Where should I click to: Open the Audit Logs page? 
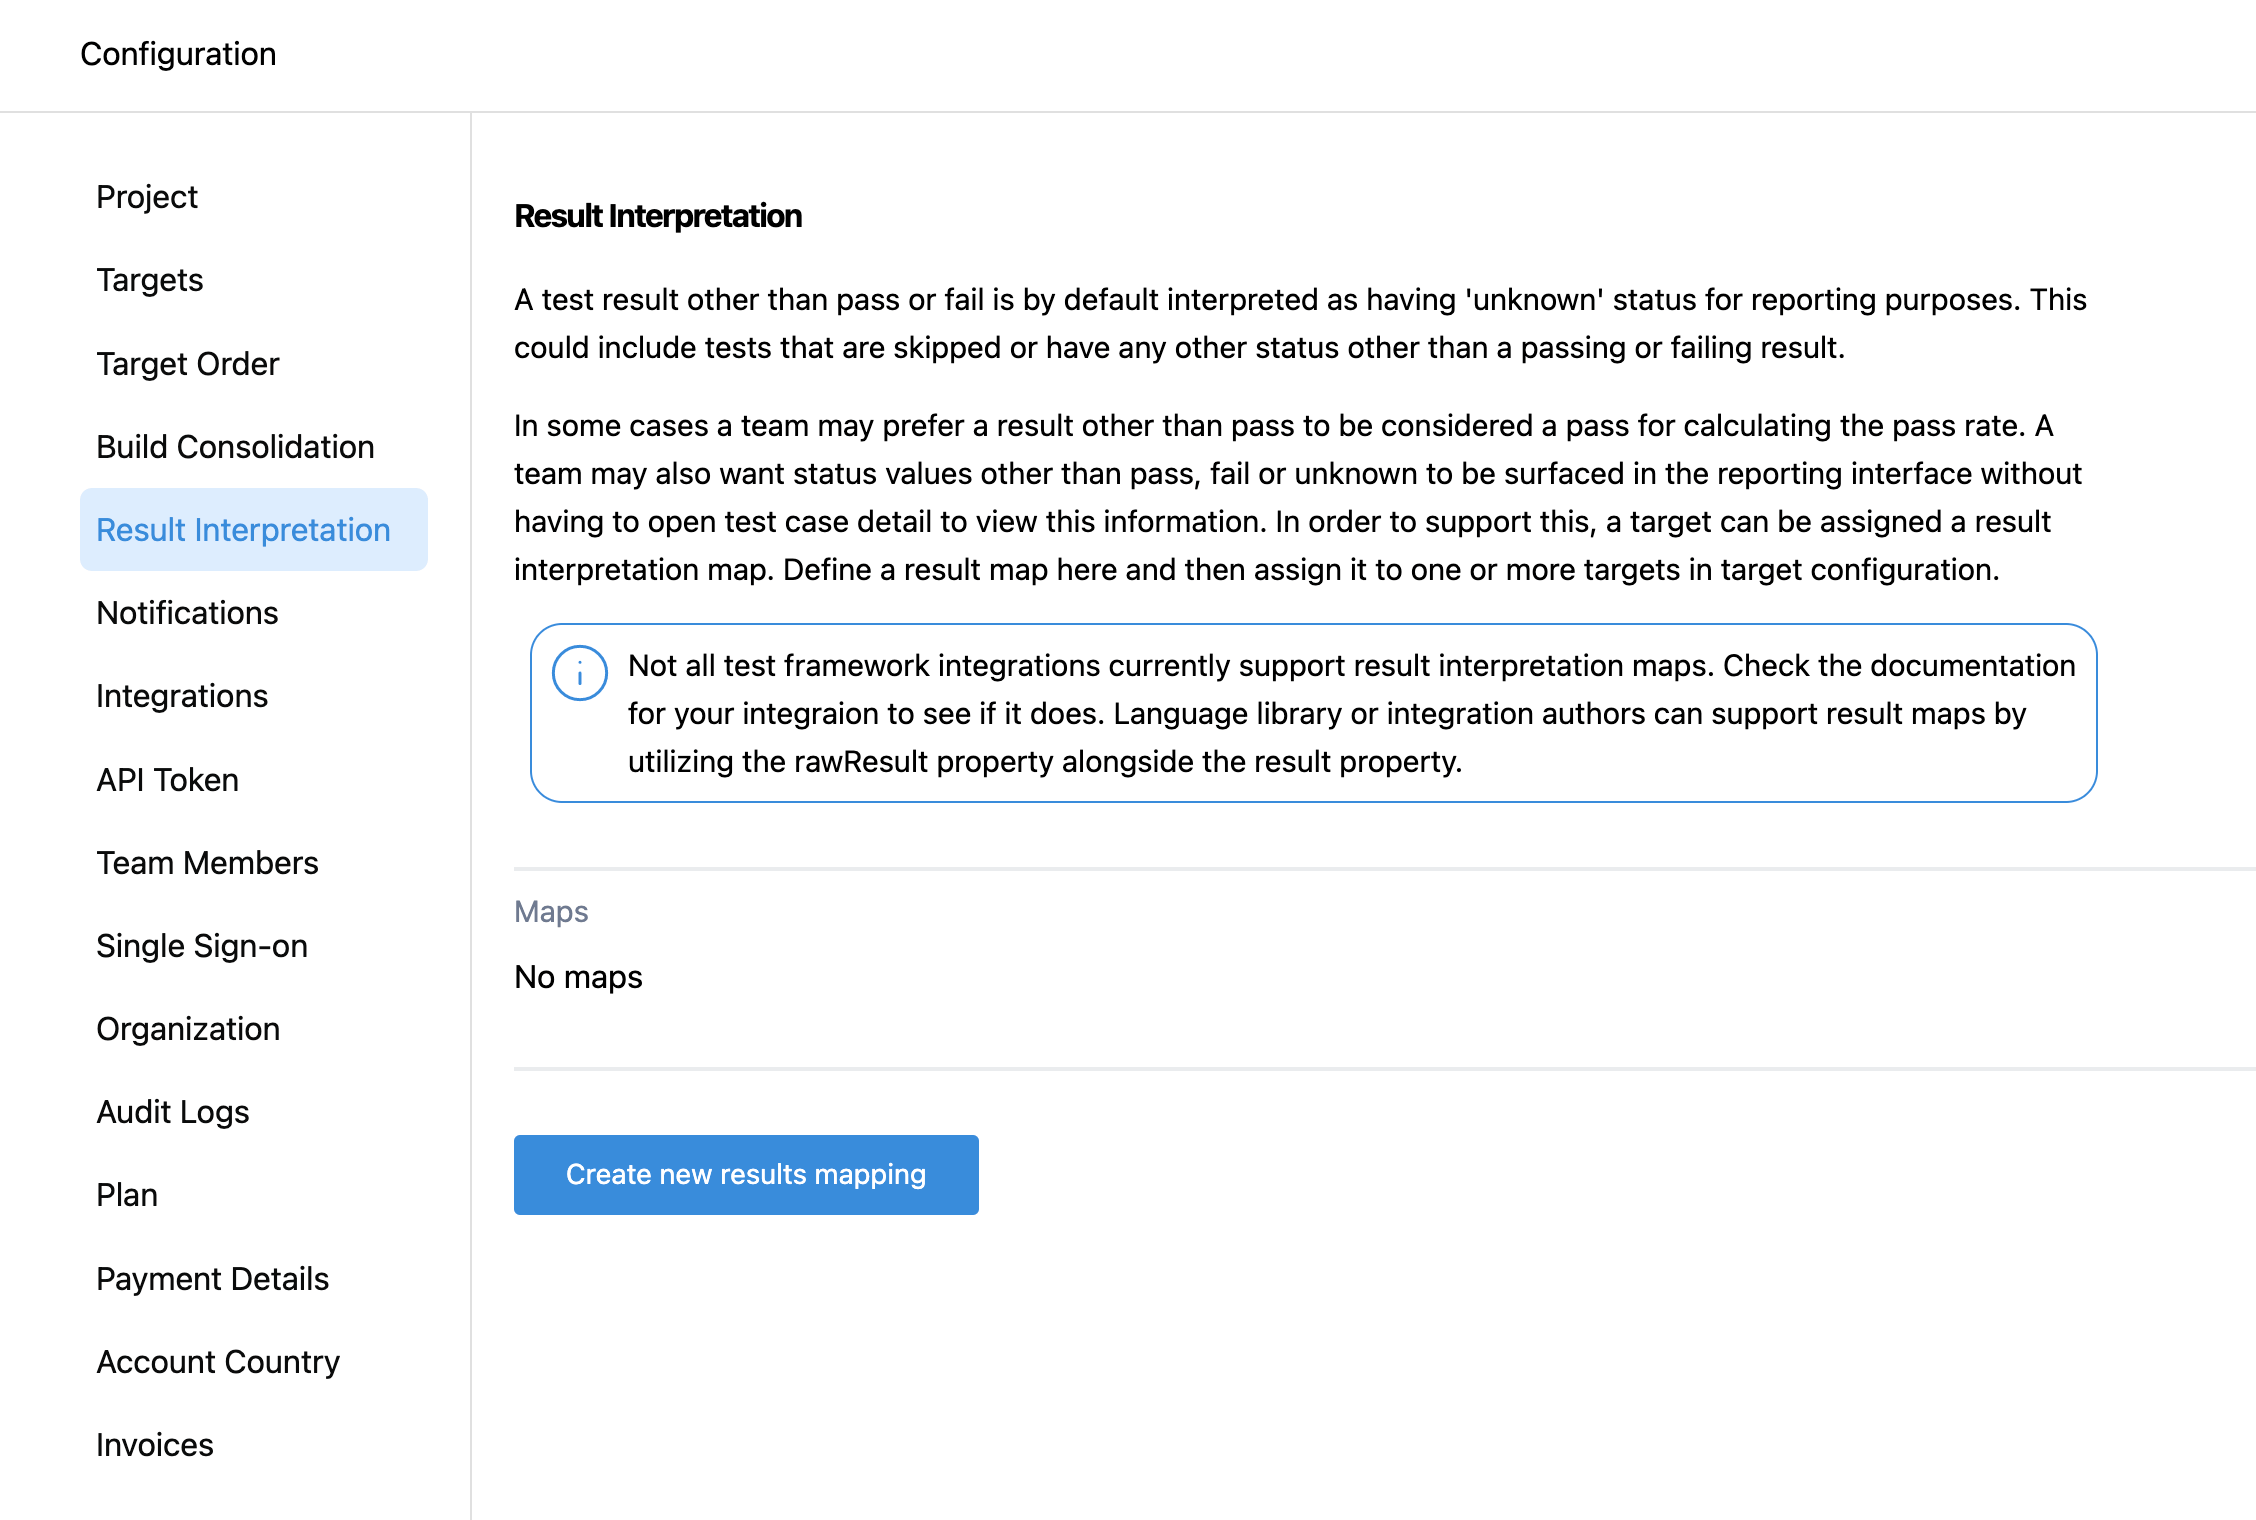pos(173,1112)
